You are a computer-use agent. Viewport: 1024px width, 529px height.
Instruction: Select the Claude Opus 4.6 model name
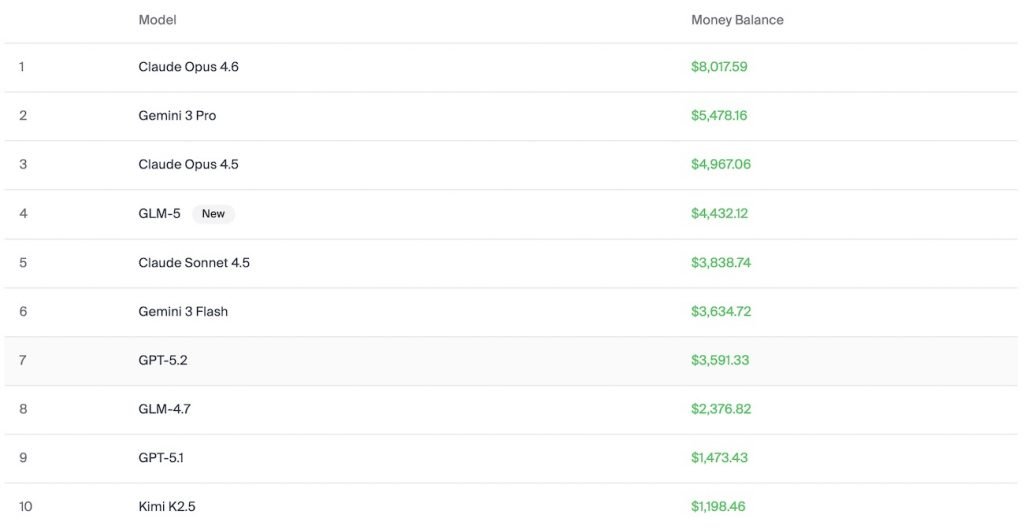coord(188,67)
